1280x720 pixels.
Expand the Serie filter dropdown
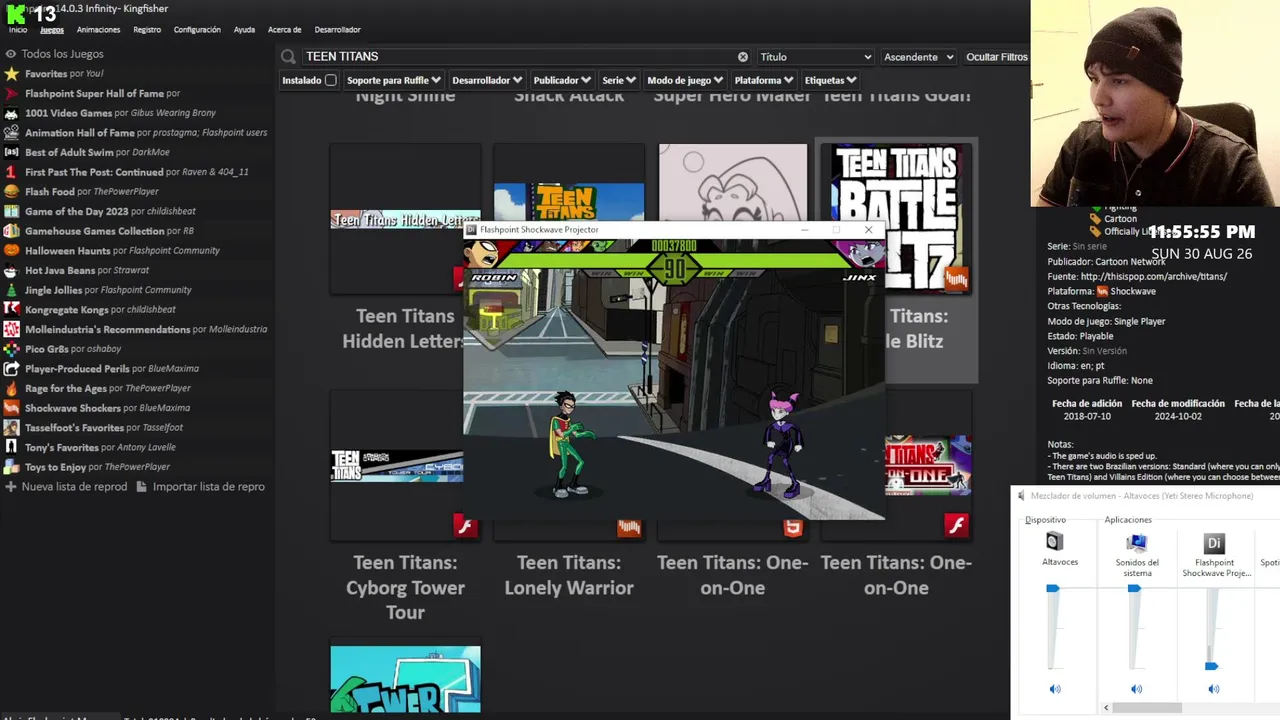(620, 80)
